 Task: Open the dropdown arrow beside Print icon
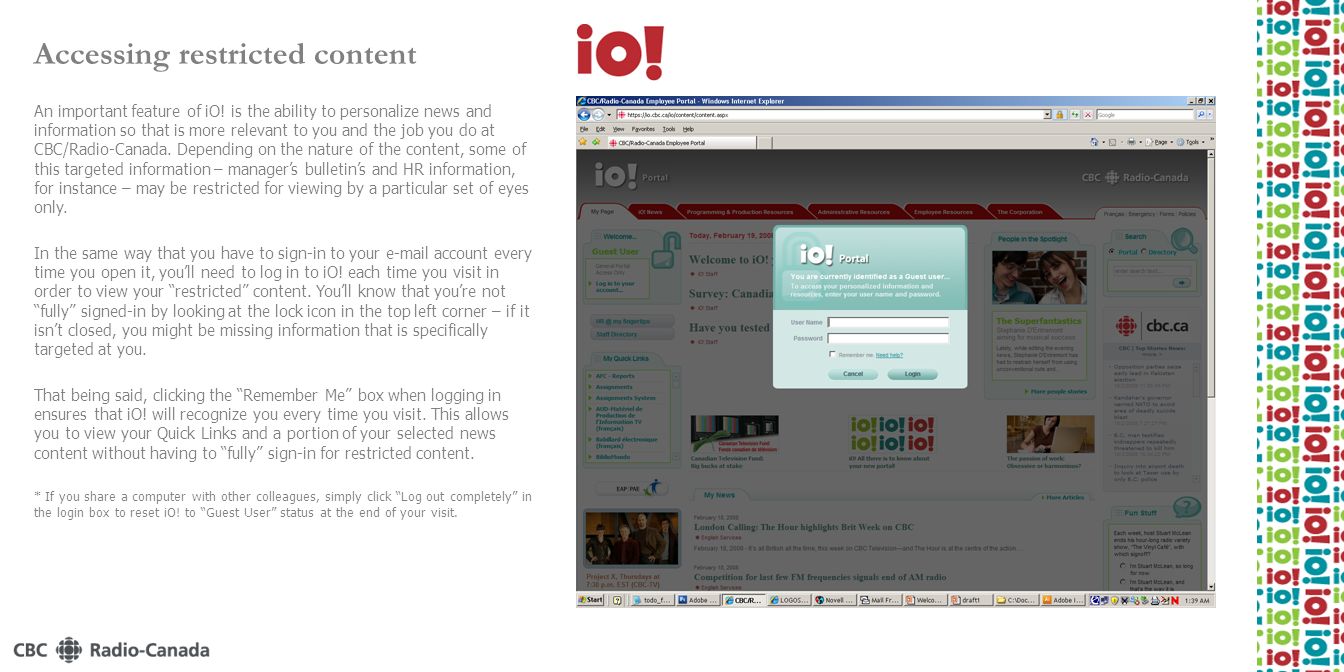1141,142
